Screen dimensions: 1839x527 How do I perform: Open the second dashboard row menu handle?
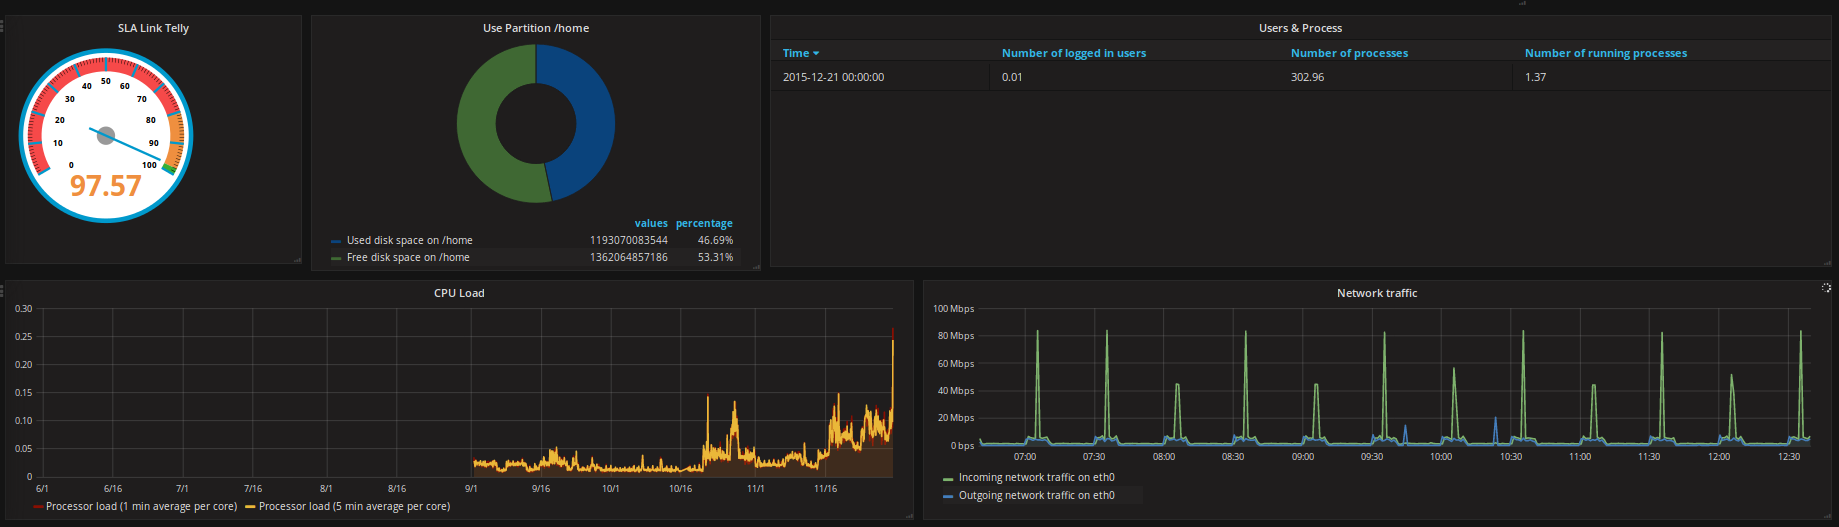point(2,291)
